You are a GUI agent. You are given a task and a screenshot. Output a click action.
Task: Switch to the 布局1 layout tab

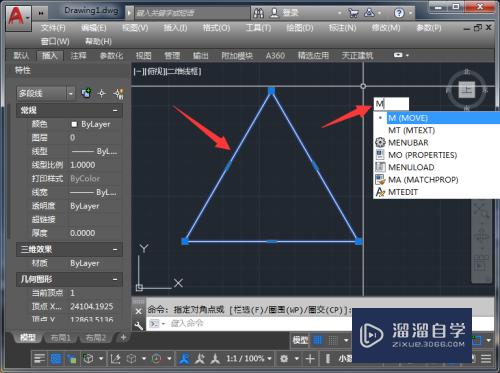(60, 338)
